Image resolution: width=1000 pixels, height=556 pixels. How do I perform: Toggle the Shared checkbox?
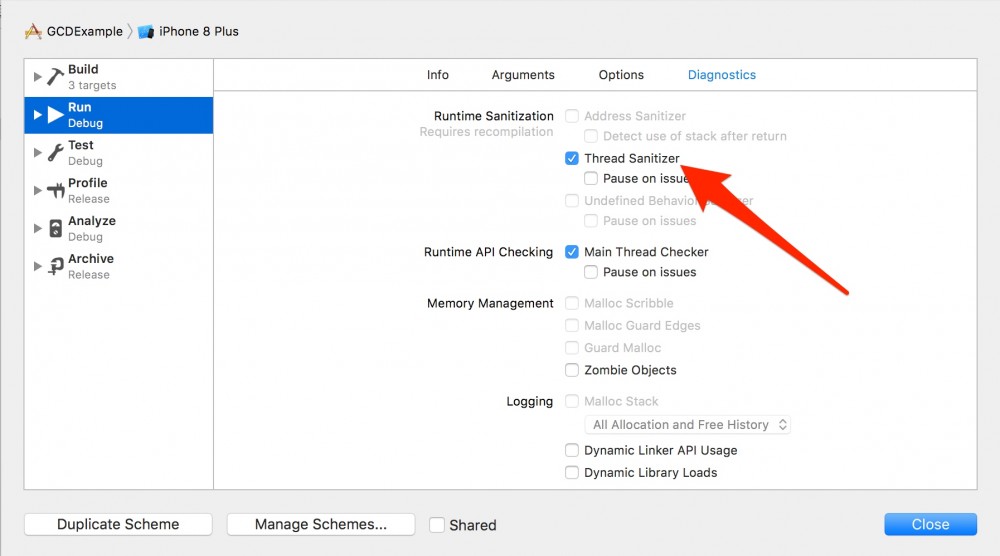[437, 525]
